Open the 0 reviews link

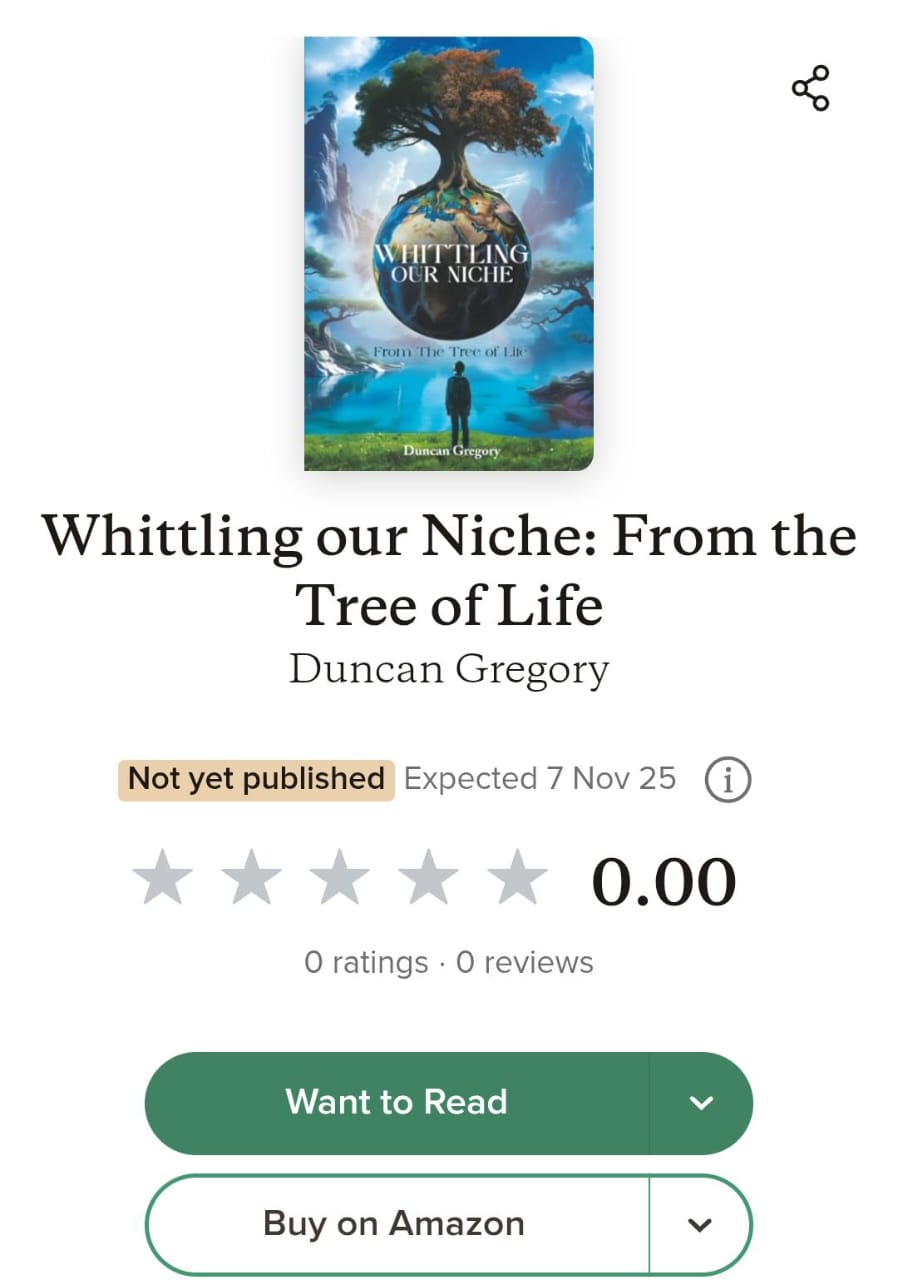tap(525, 962)
